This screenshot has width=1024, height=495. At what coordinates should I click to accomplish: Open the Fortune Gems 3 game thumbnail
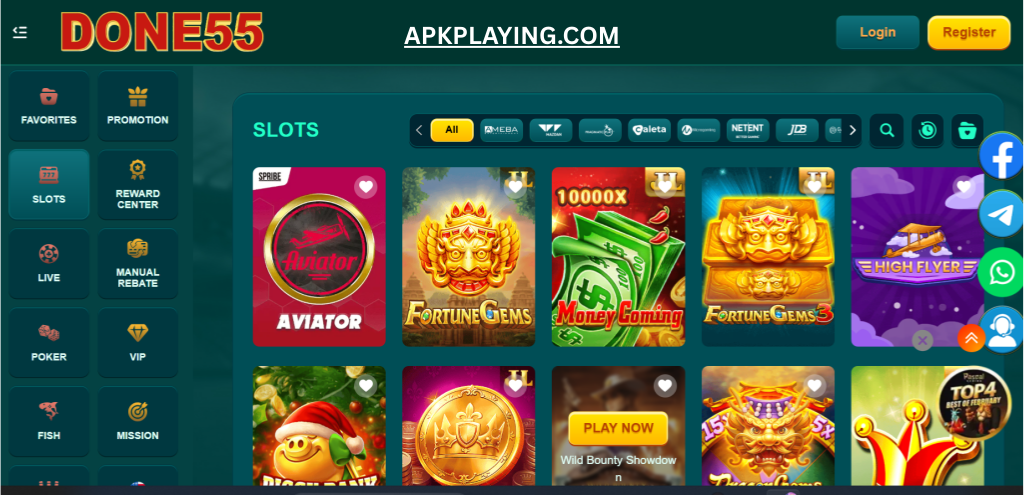(768, 257)
